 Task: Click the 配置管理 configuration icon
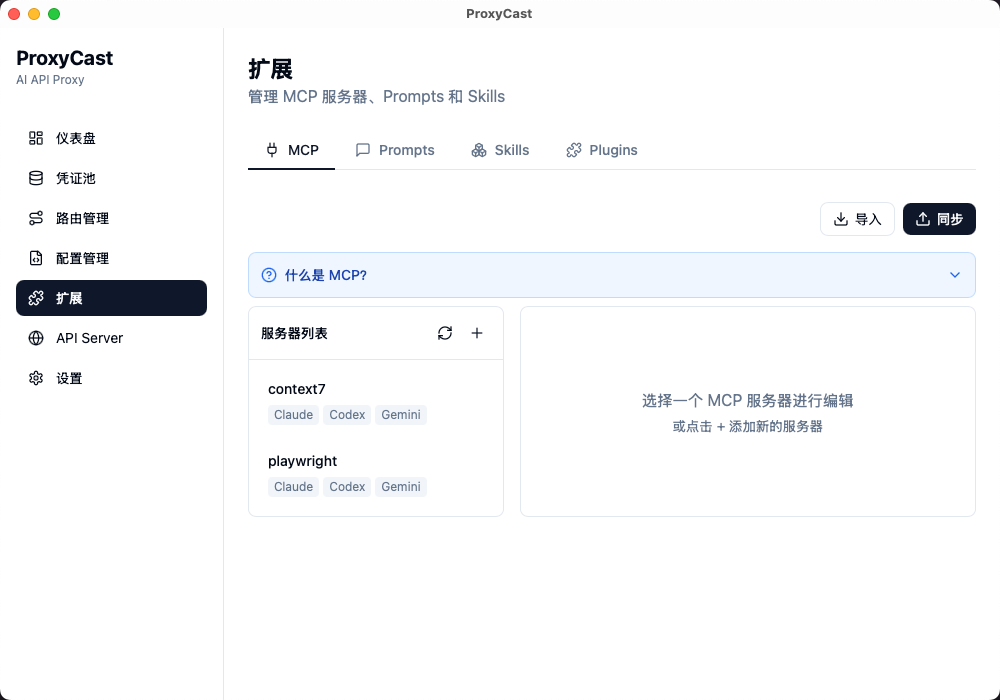[x=36, y=258]
